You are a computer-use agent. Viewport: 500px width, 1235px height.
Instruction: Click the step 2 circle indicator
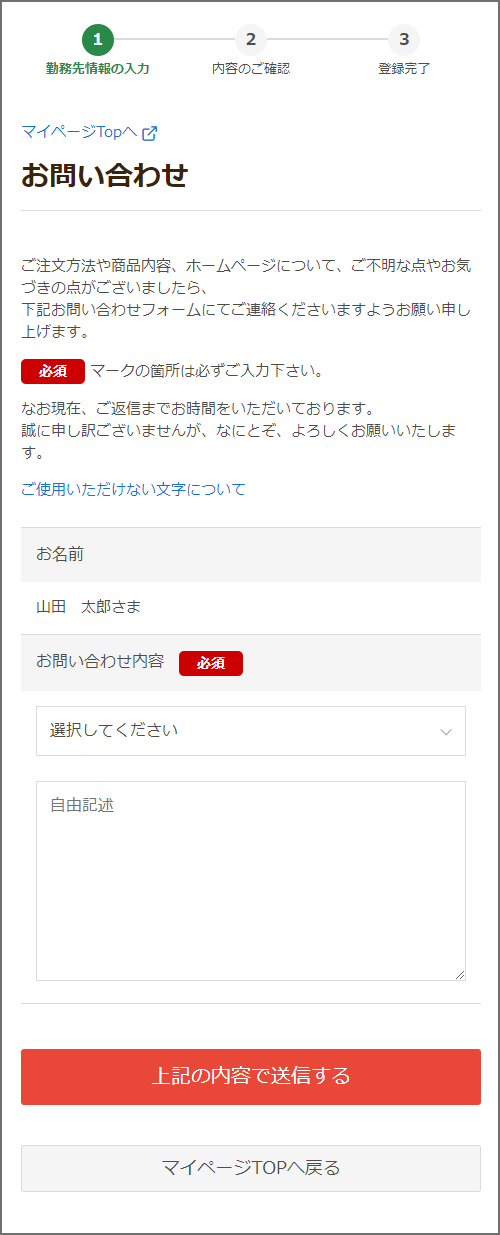click(x=251, y=40)
